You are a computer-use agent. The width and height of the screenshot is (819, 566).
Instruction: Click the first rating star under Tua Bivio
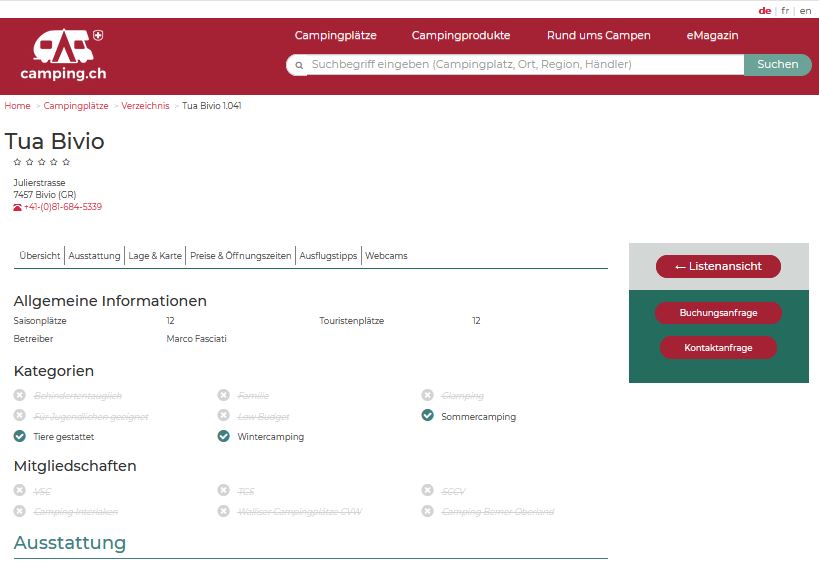tap(17, 162)
